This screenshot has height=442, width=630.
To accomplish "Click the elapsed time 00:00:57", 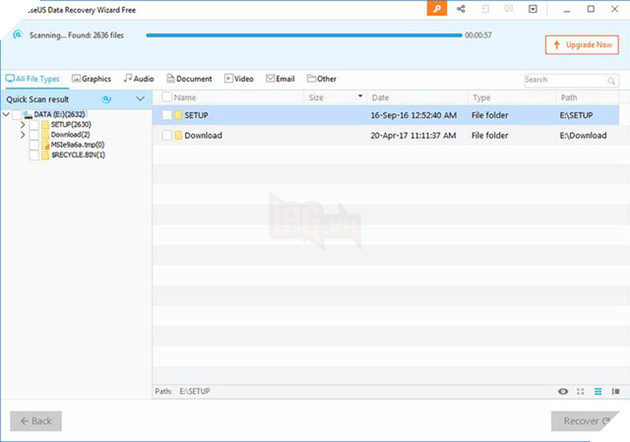I will pyautogui.click(x=478, y=35).
